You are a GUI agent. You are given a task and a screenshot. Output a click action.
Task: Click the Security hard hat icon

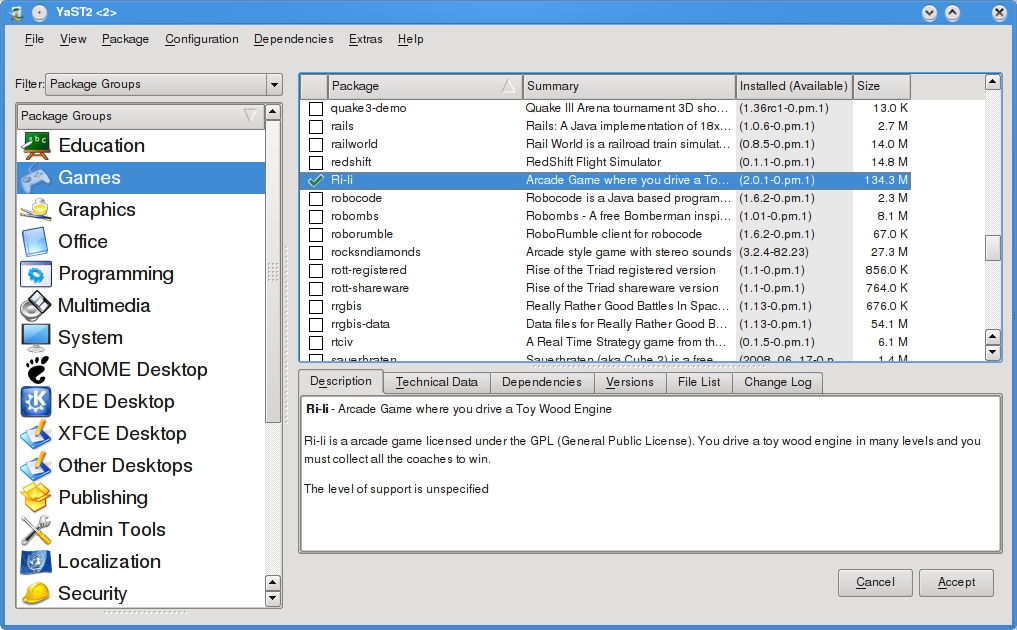[36, 593]
